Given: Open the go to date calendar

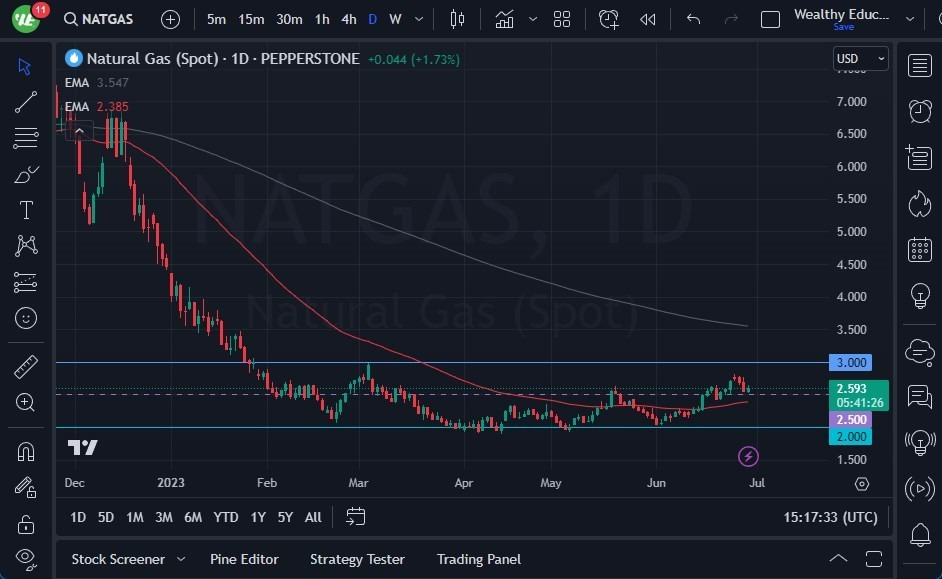Looking at the screenshot, I should tap(356, 517).
